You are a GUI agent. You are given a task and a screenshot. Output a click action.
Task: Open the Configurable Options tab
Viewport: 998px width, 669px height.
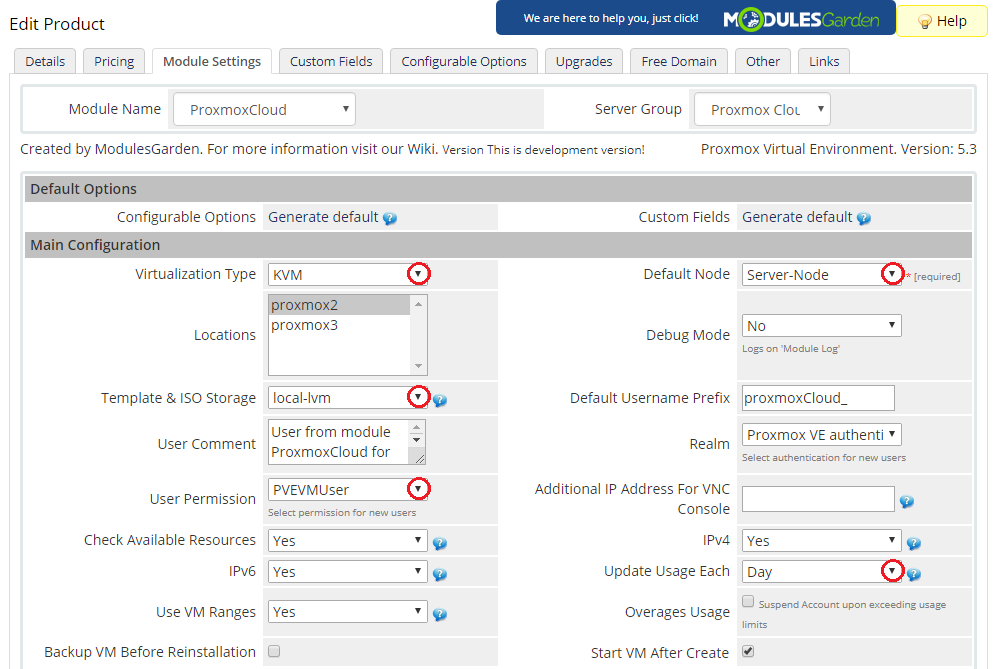tap(464, 62)
